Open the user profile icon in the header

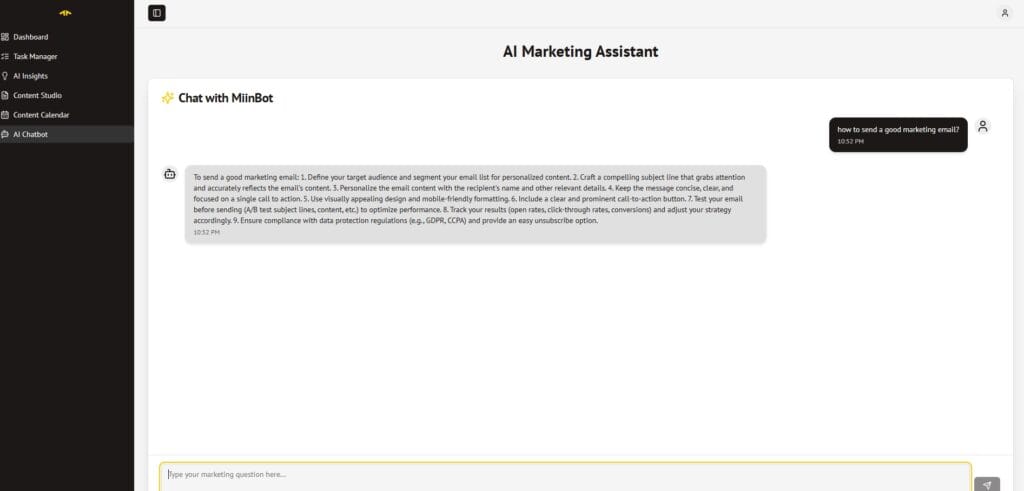[x=1005, y=13]
